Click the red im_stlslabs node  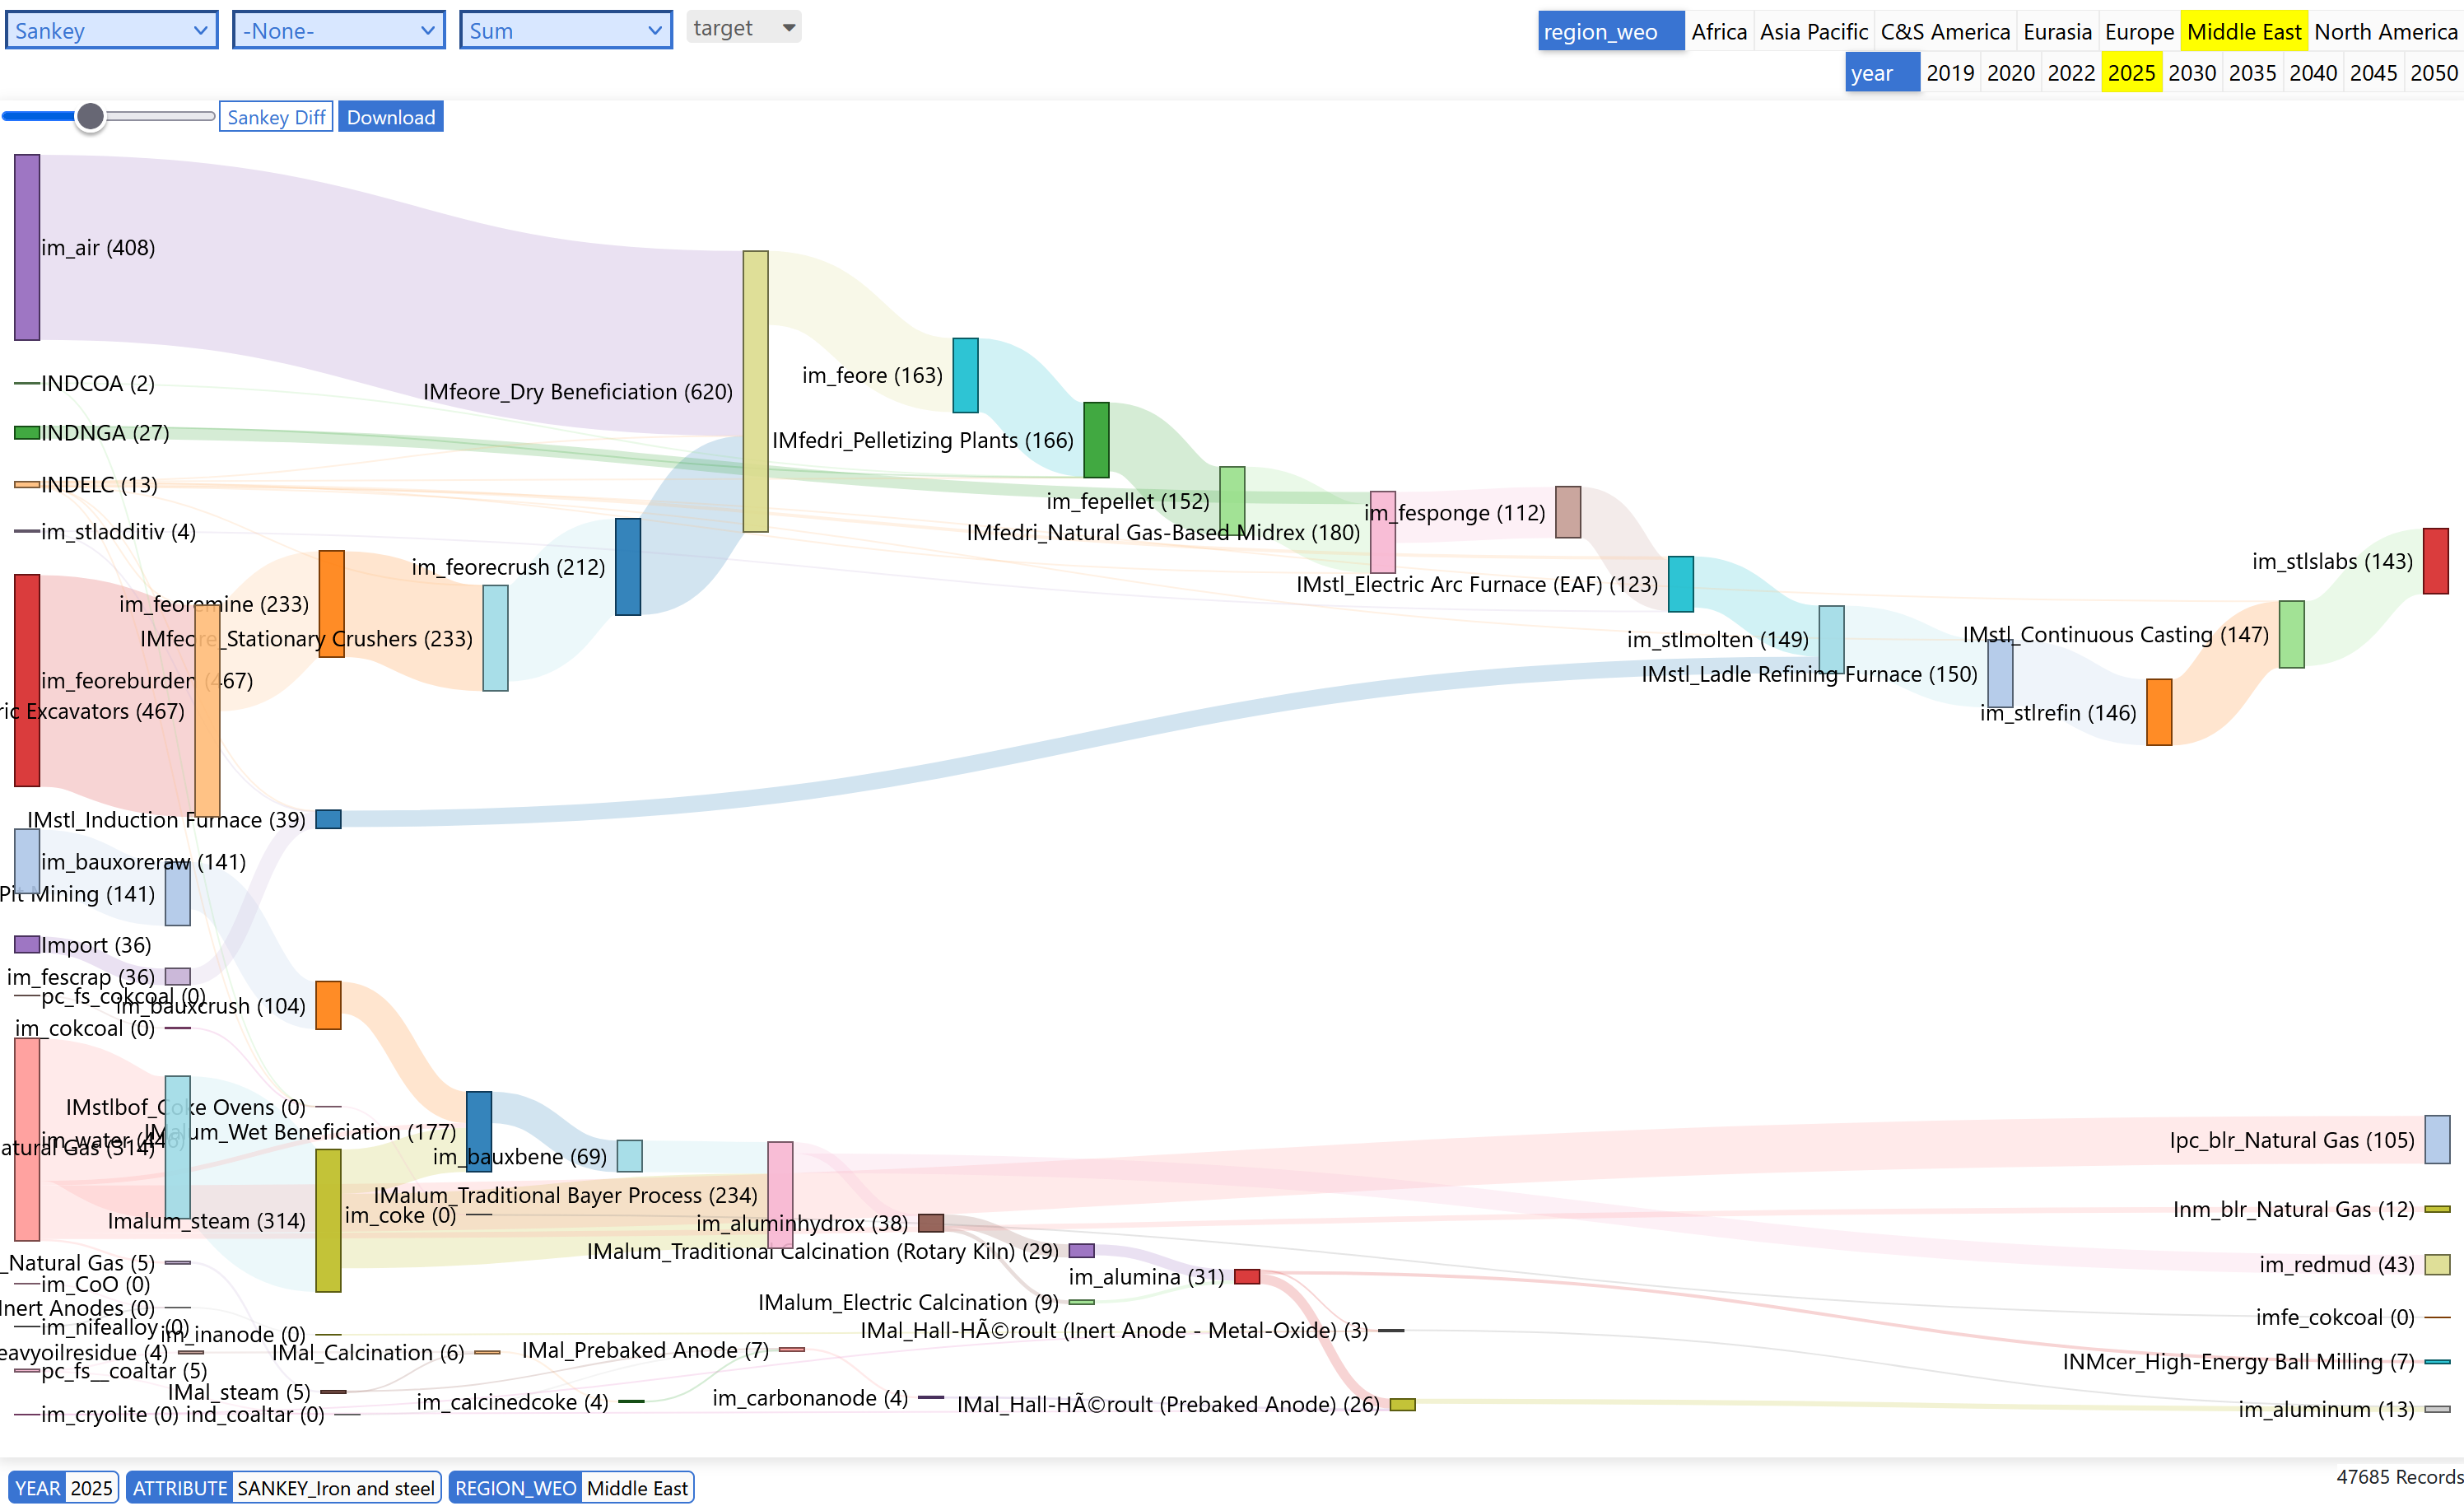(2435, 561)
